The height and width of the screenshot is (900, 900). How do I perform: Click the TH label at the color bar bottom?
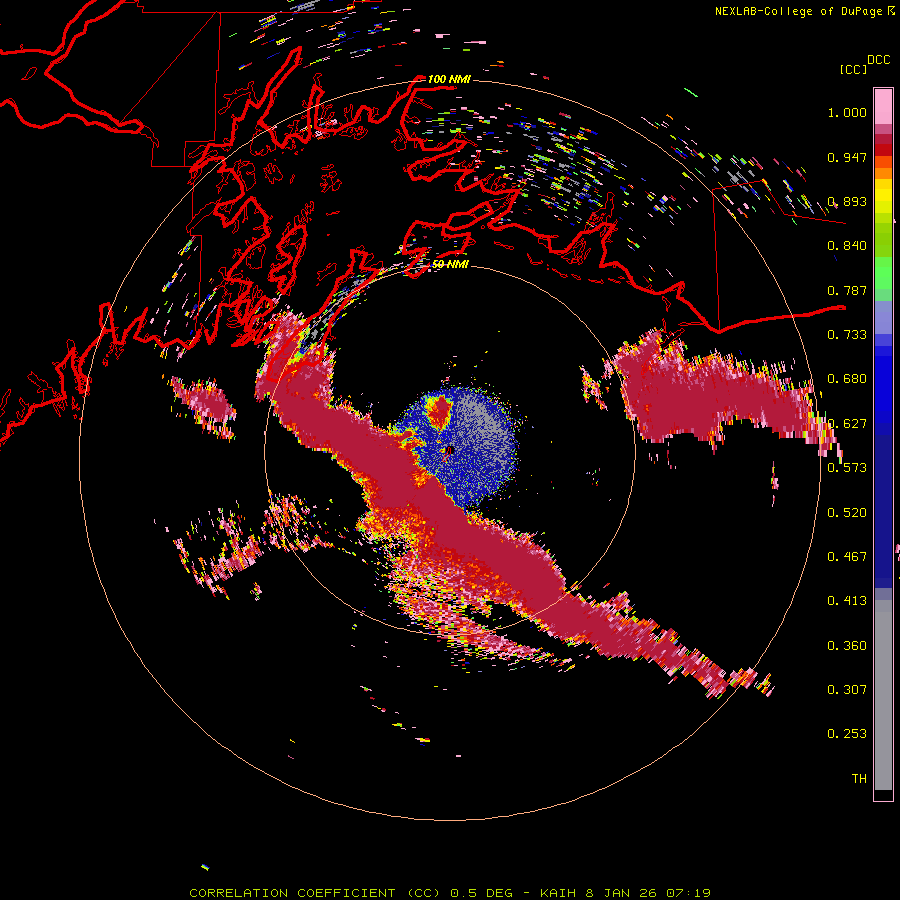pos(859,779)
